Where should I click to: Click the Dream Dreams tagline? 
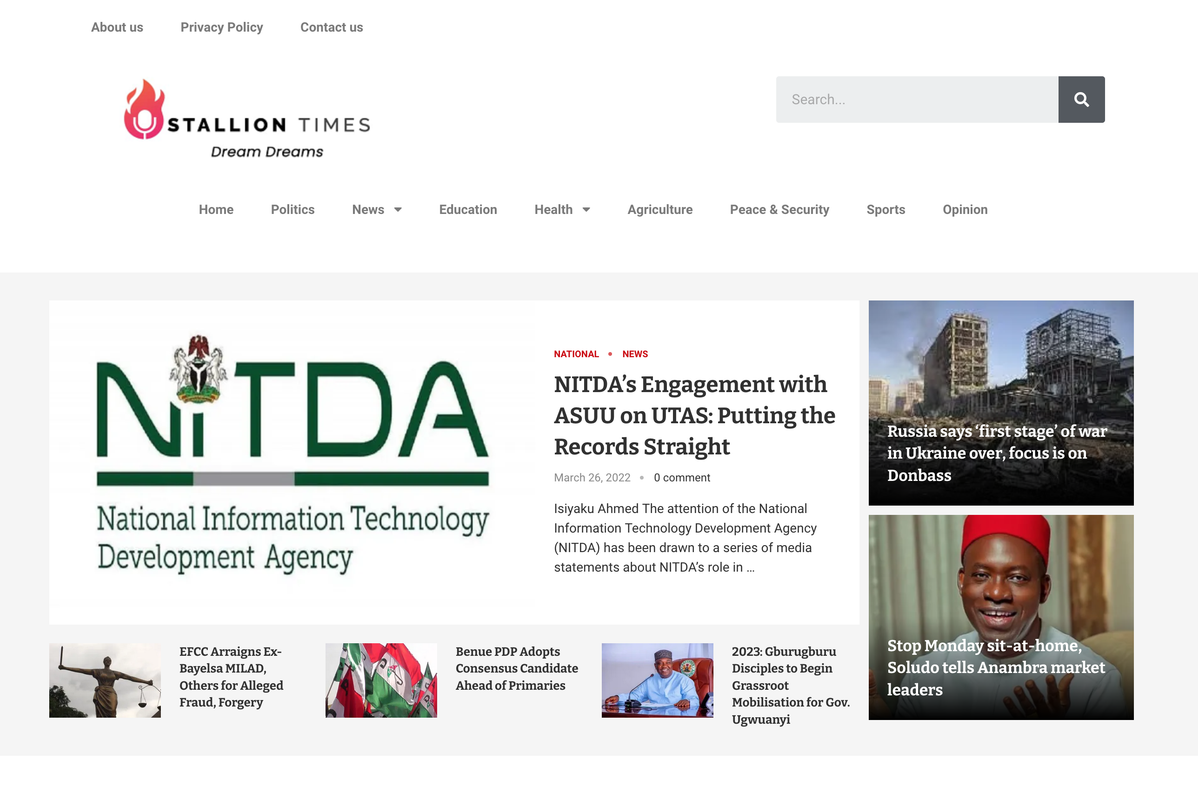(267, 152)
